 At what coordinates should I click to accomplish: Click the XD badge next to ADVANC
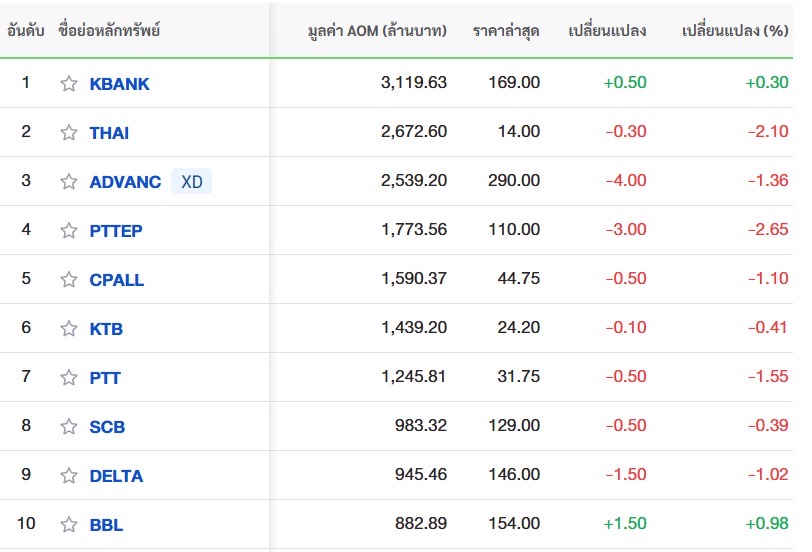[191, 182]
